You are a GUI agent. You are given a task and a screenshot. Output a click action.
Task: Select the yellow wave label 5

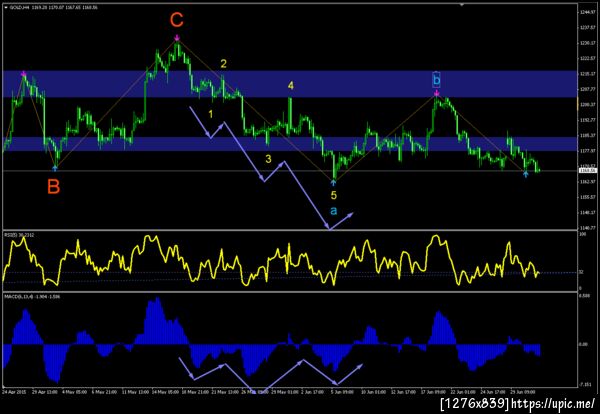pyautogui.click(x=334, y=196)
